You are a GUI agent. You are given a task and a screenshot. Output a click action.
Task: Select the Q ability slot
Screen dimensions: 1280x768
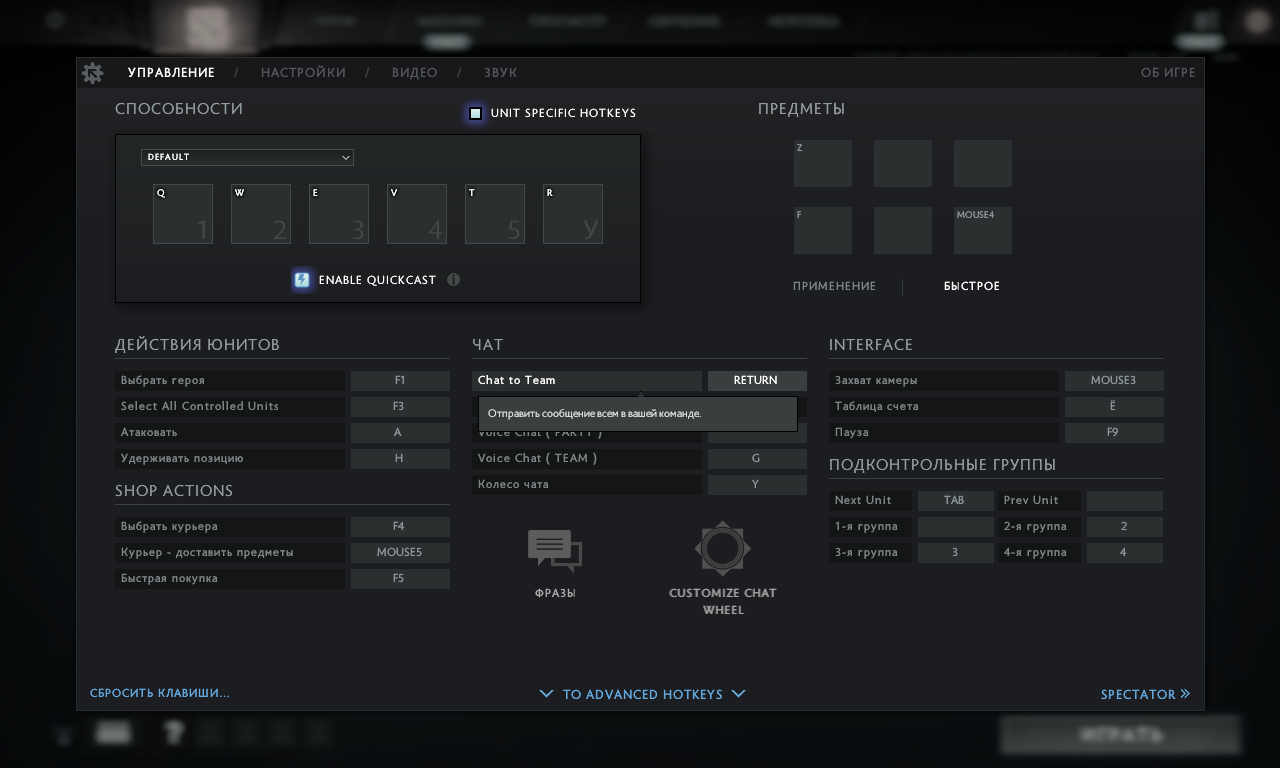[183, 214]
